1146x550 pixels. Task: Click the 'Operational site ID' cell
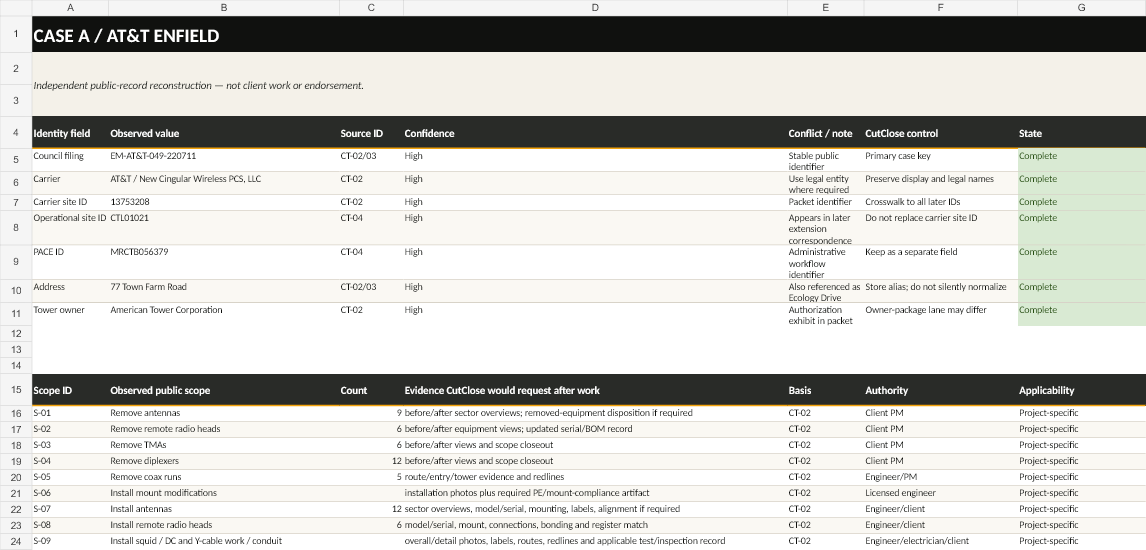click(70, 228)
